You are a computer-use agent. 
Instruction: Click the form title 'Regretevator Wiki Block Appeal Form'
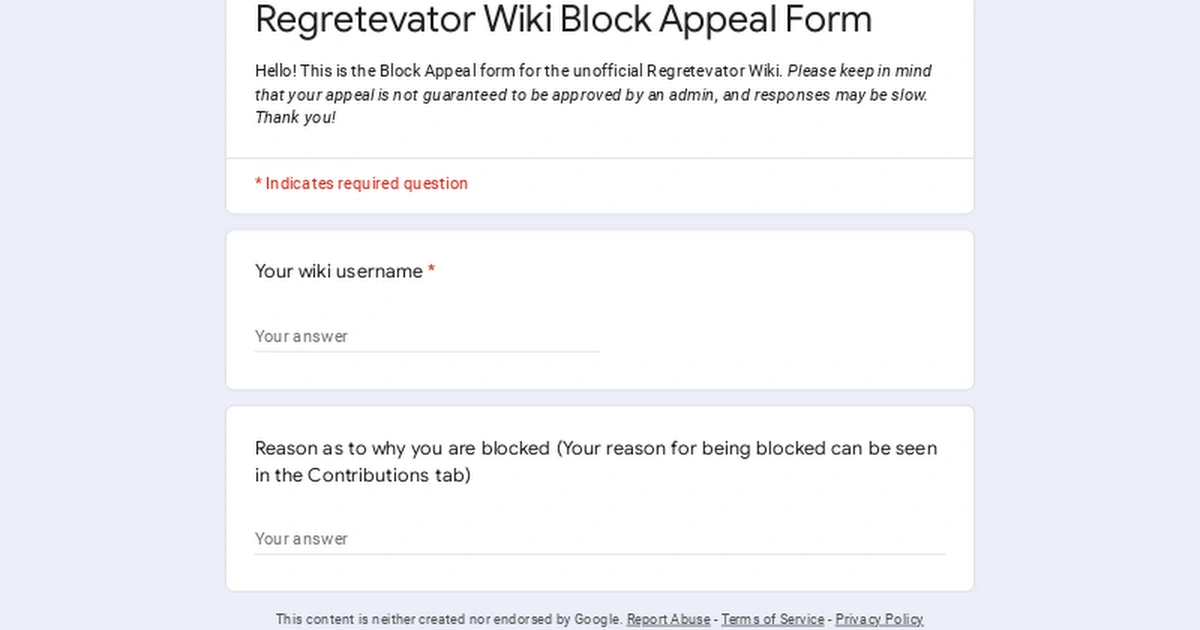click(x=563, y=19)
